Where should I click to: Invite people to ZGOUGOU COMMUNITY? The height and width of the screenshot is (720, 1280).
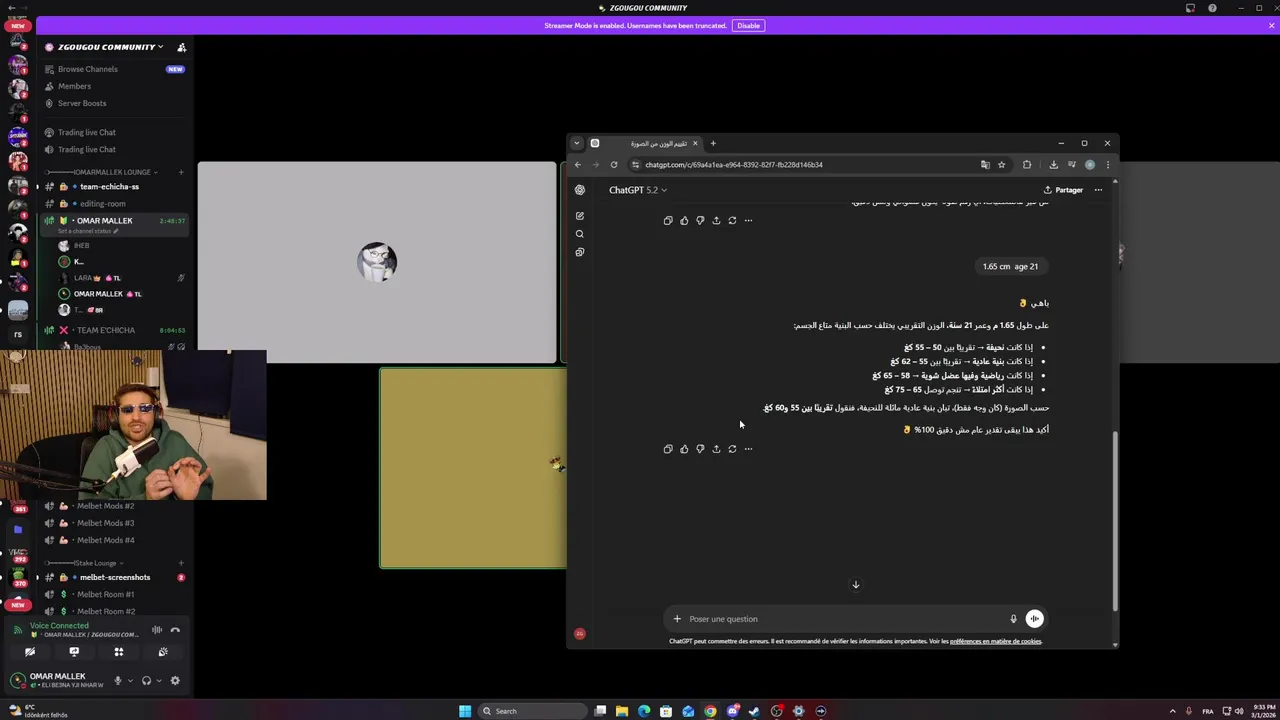click(181, 47)
